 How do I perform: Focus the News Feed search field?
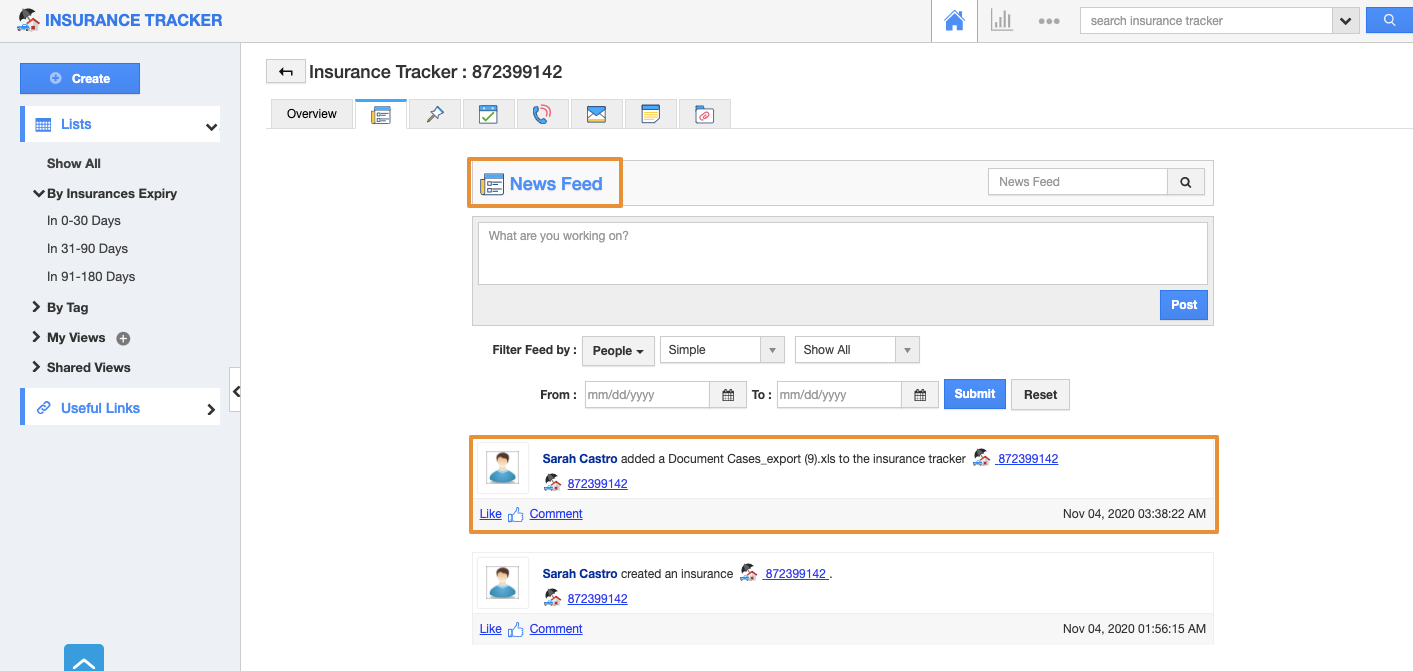click(1078, 182)
